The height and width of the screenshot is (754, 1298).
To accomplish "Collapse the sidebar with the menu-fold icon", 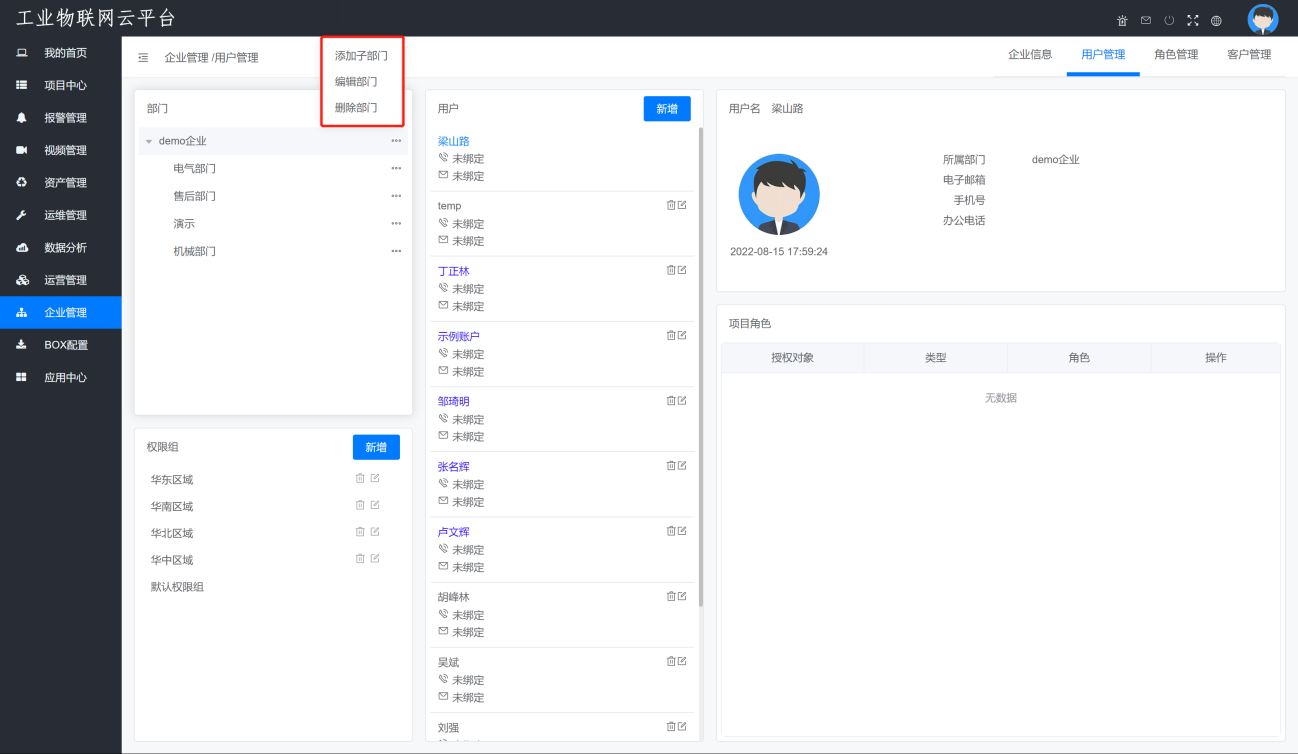I will 143,57.
